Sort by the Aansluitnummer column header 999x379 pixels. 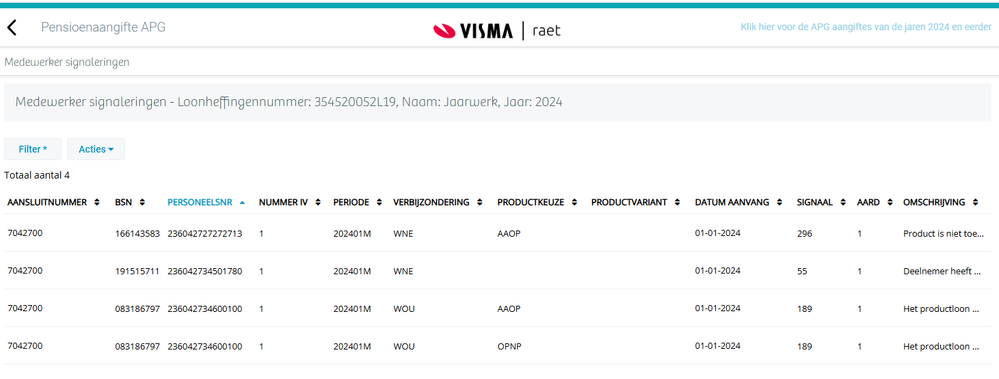click(x=54, y=202)
